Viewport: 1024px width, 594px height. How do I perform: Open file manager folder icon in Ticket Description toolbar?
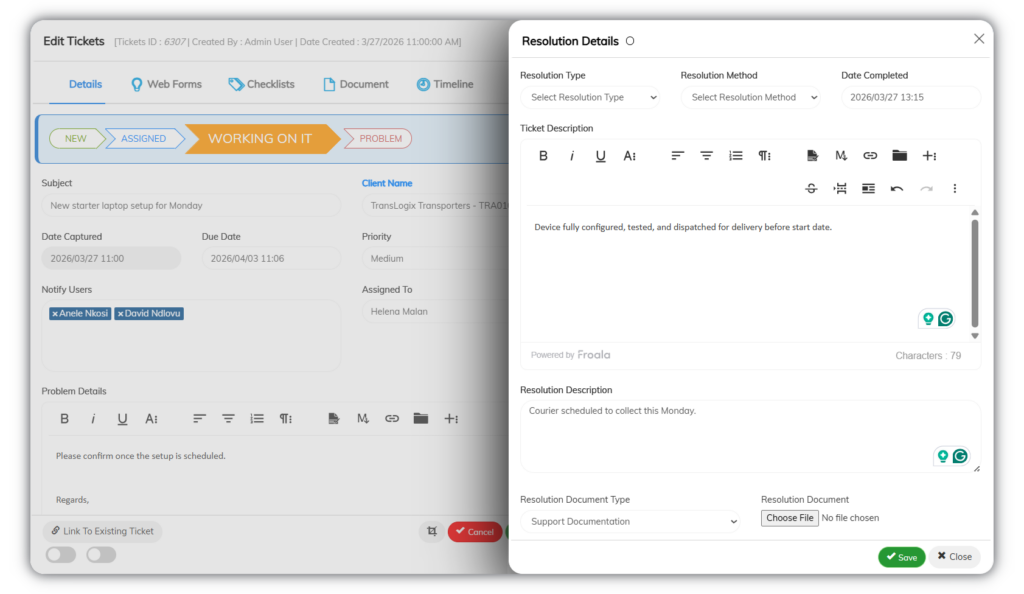pyautogui.click(x=899, y=155)
